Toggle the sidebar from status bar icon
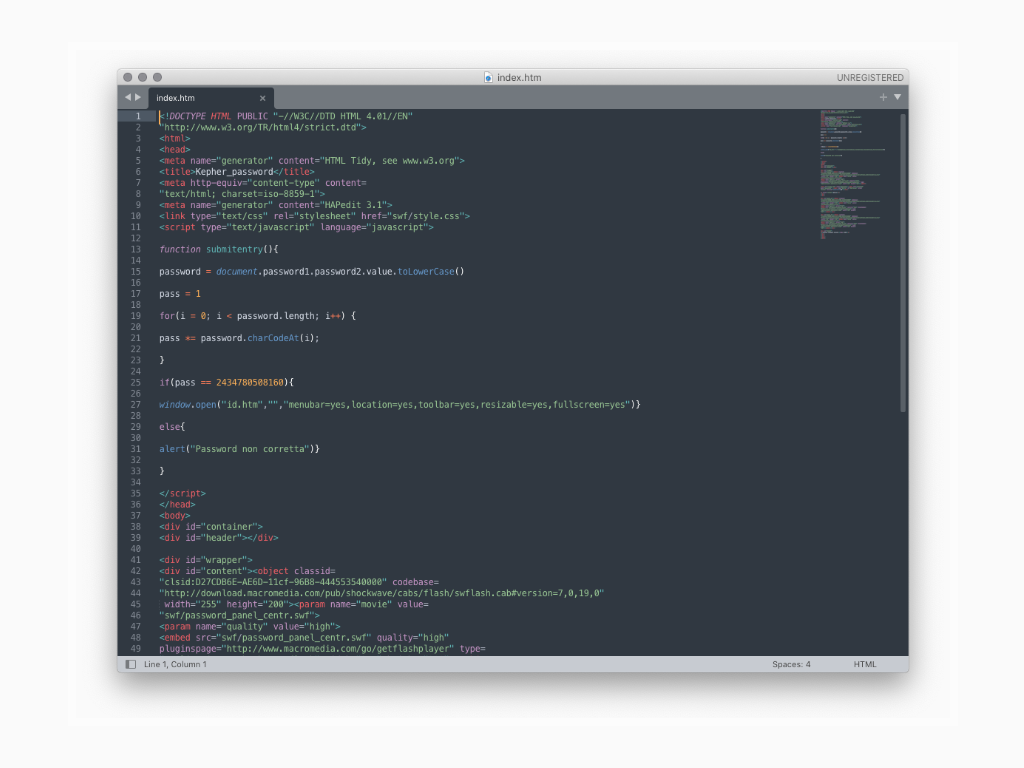This screenshot has width=1024, height=768. tap(131, 664)
